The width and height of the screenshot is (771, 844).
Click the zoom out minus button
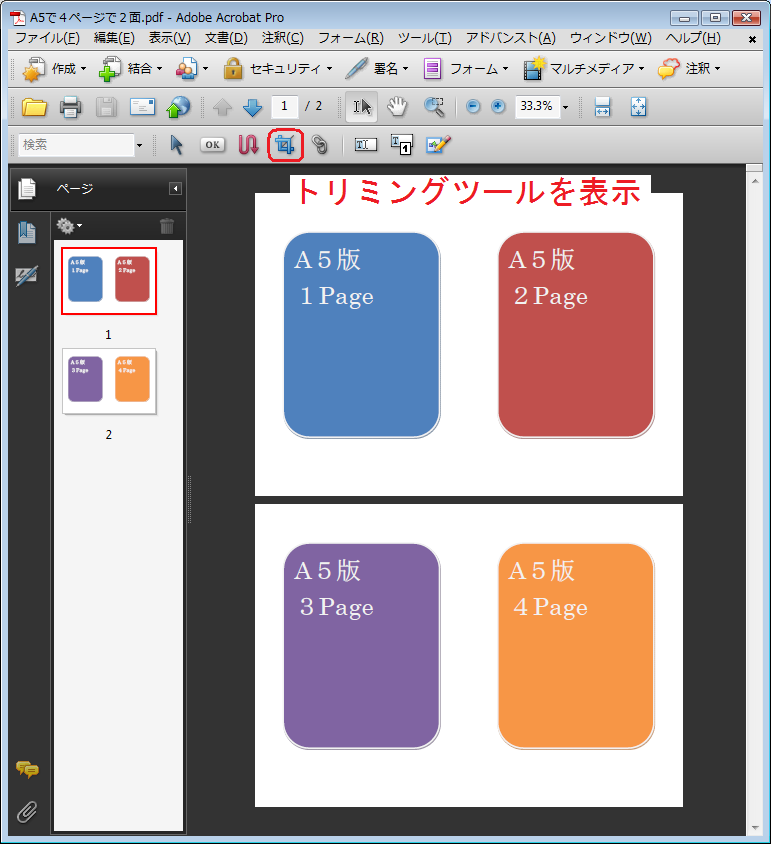[473, 107]
